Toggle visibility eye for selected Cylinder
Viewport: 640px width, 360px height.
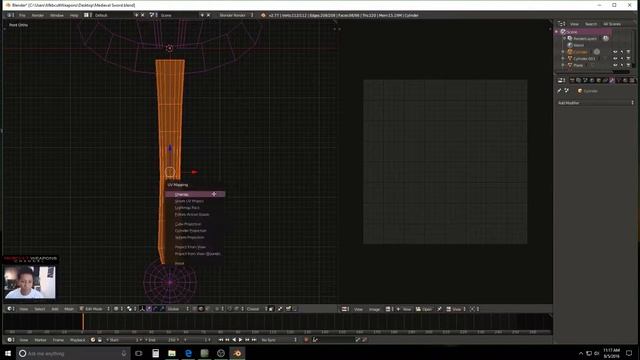pos(615,52)
